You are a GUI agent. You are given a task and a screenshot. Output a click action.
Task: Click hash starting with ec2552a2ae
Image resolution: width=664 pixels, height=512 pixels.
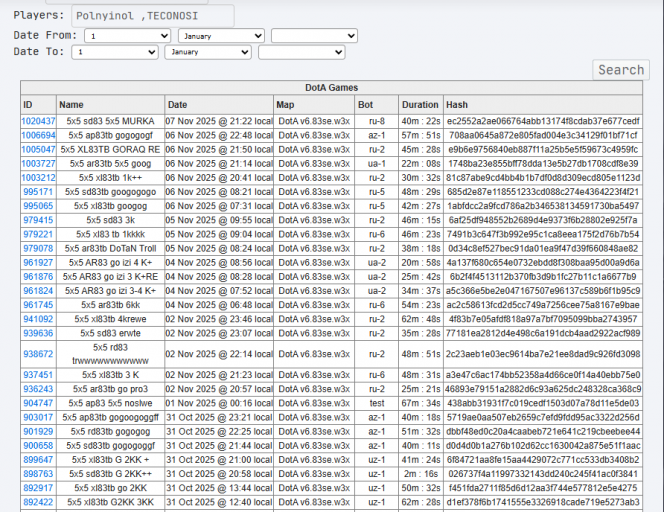543,121
